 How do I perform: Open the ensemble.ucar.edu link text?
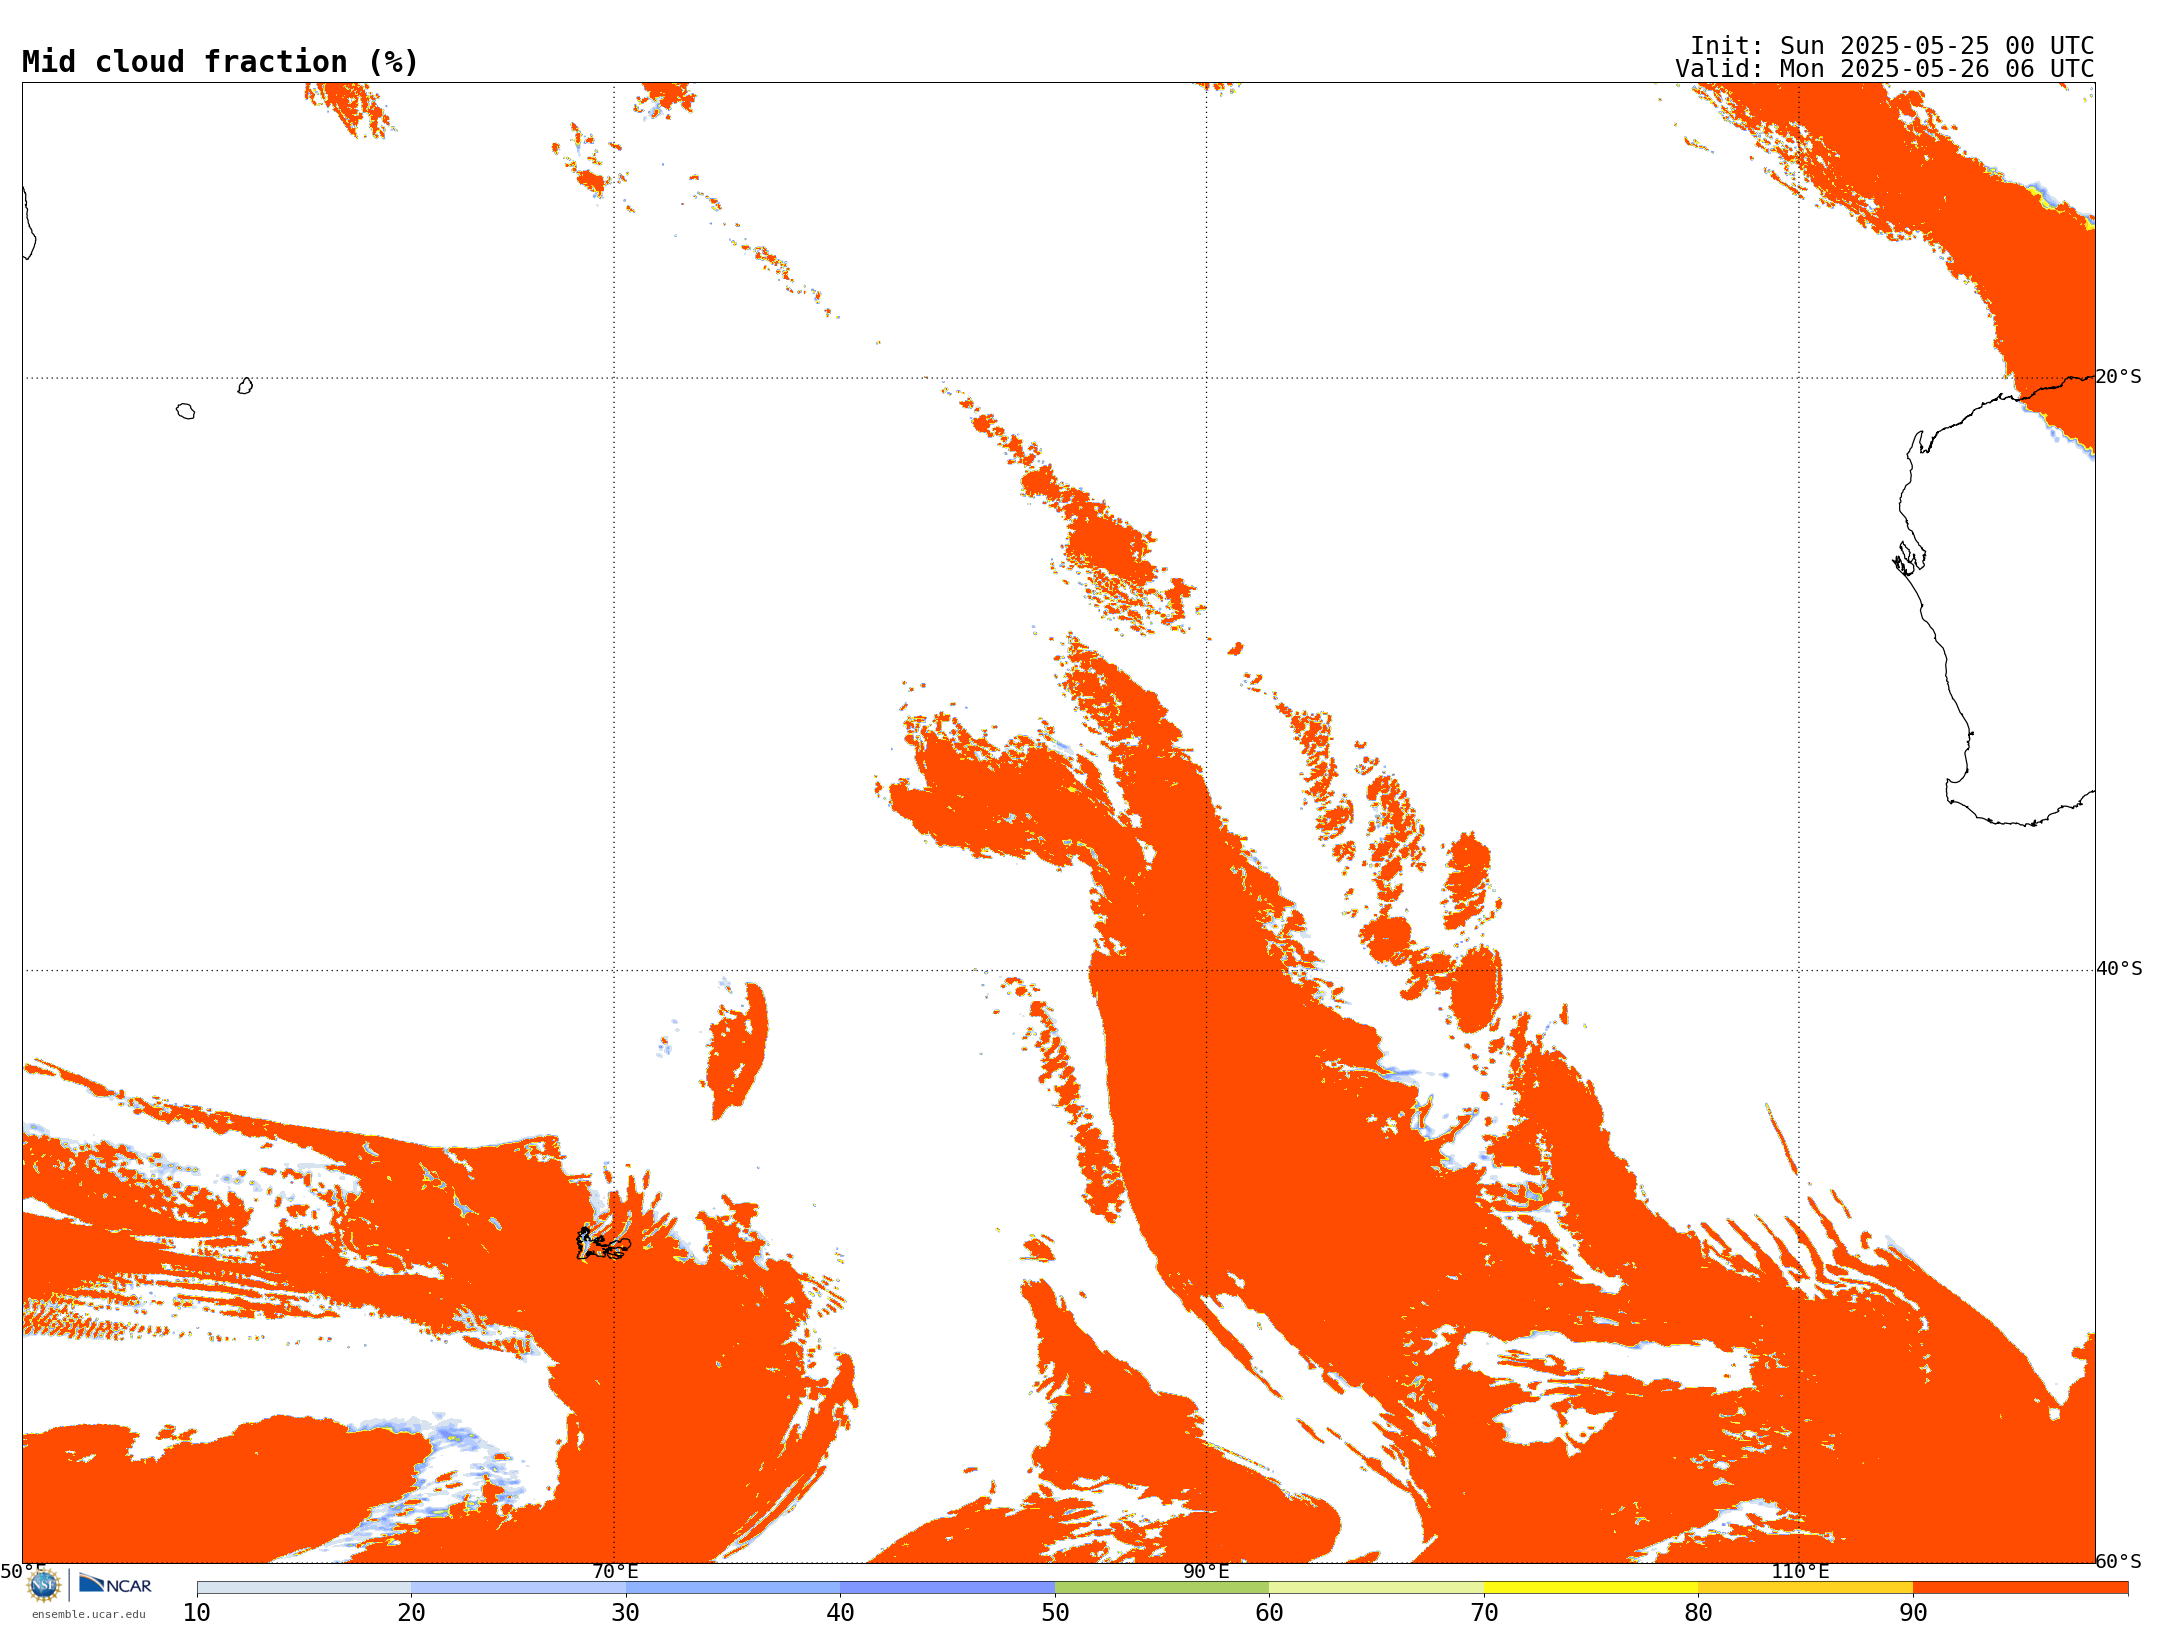click(89, 1614)
